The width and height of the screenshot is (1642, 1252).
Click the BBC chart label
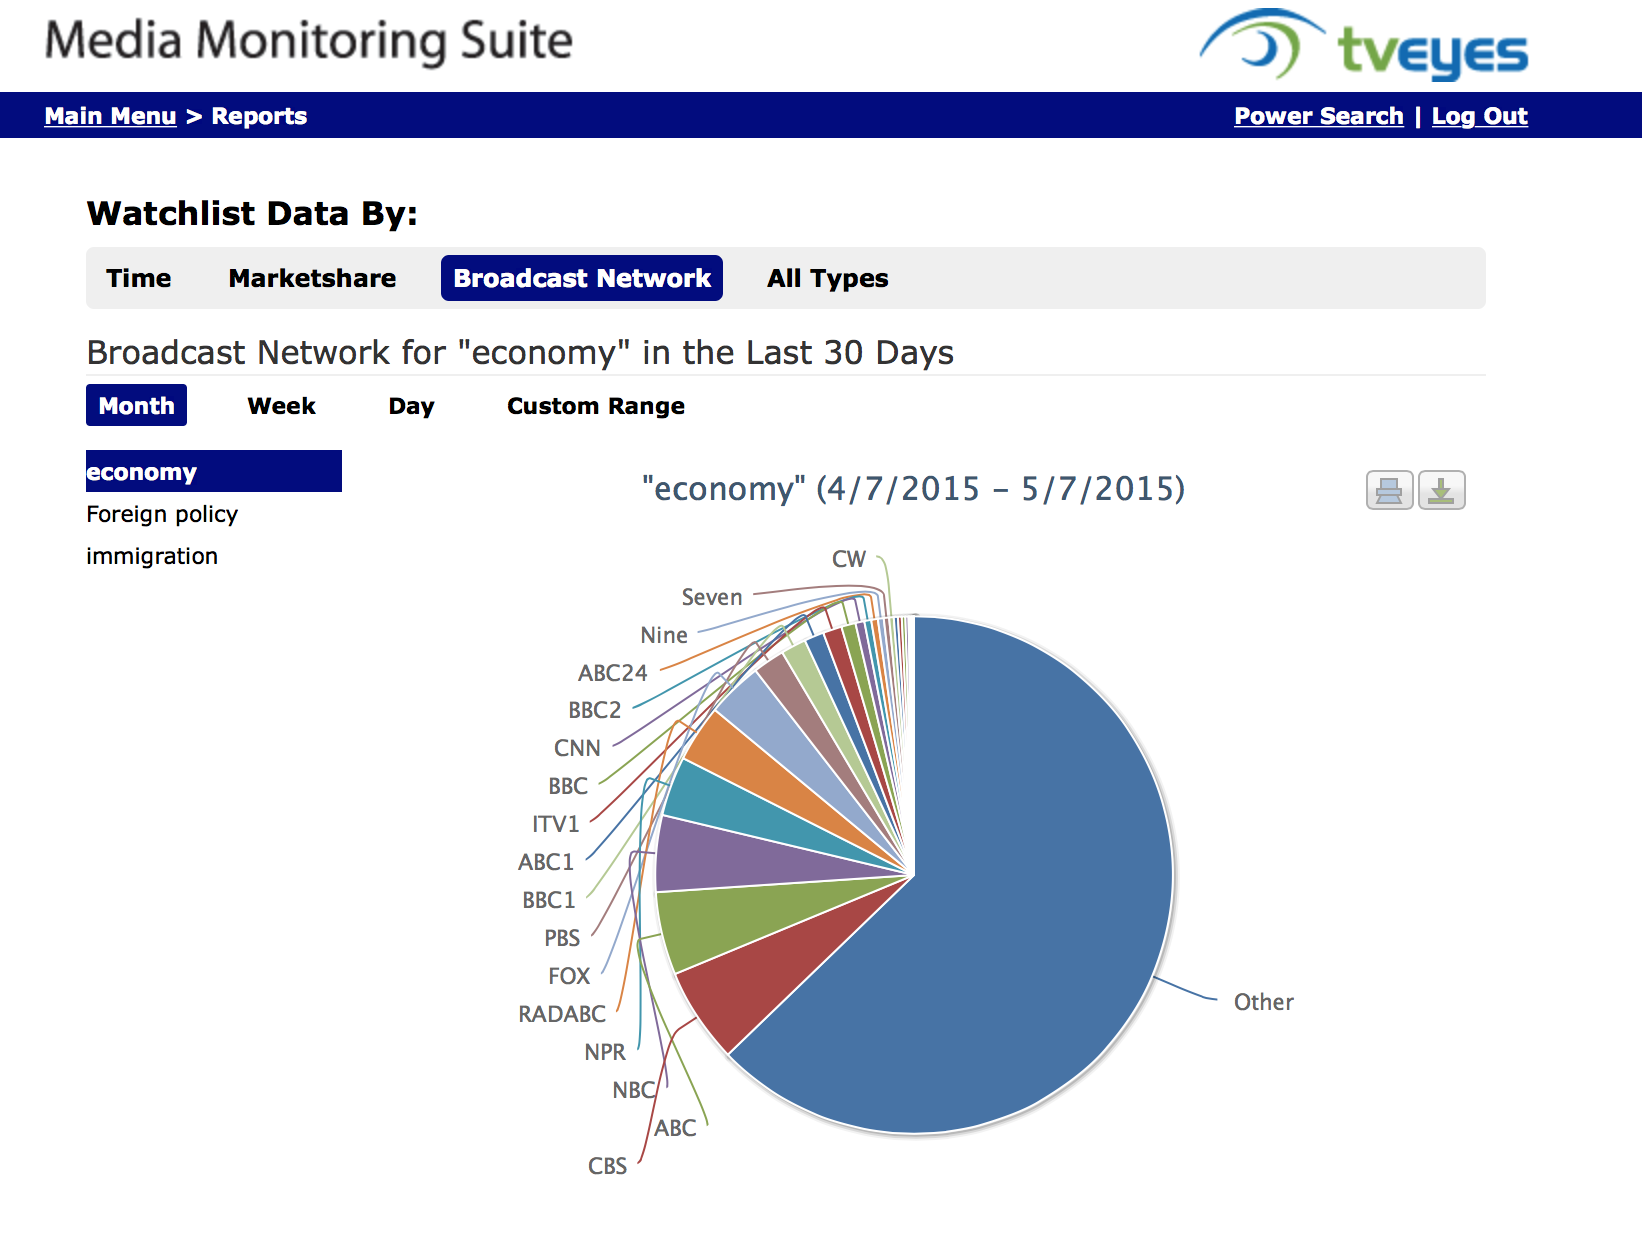568,786
